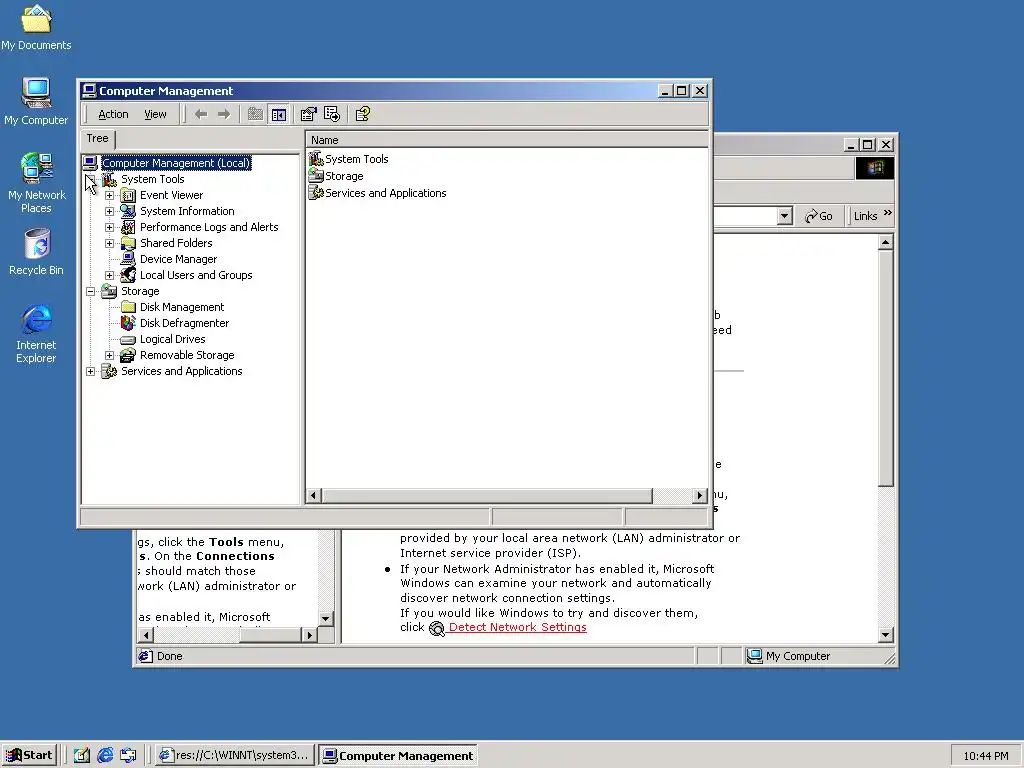Expand the Performance Logs and Alerts node
This screenshot has height=768, width=1024.
[110, 227]
